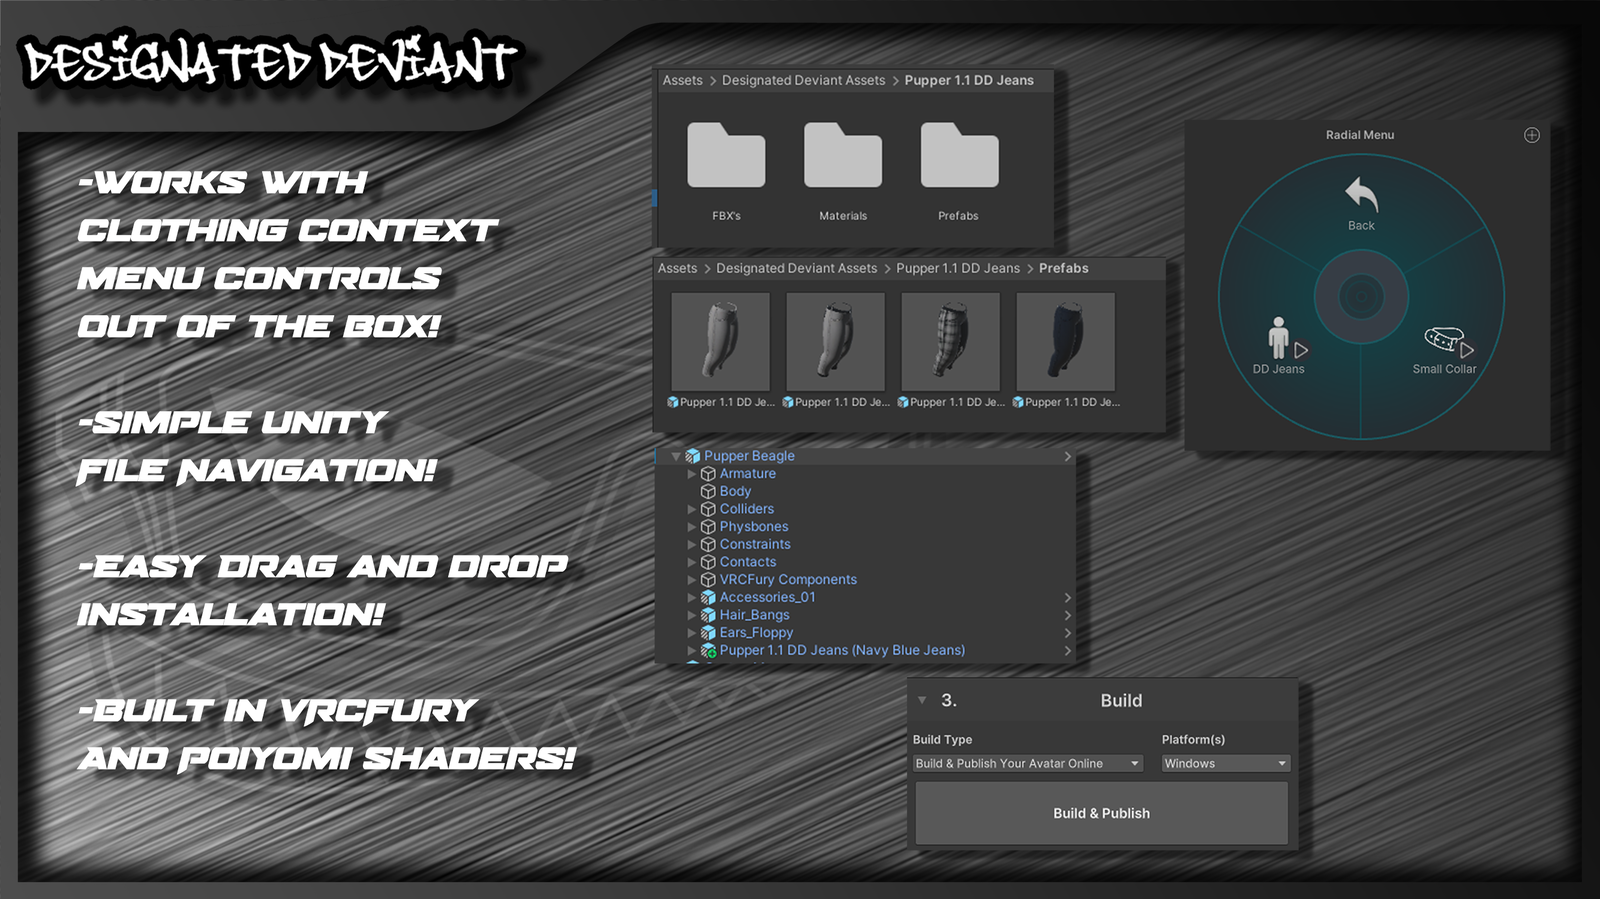Select the plaid jeans prefab thumbnail
This screenshot has height=899, width=1600.
click(950, 342)
